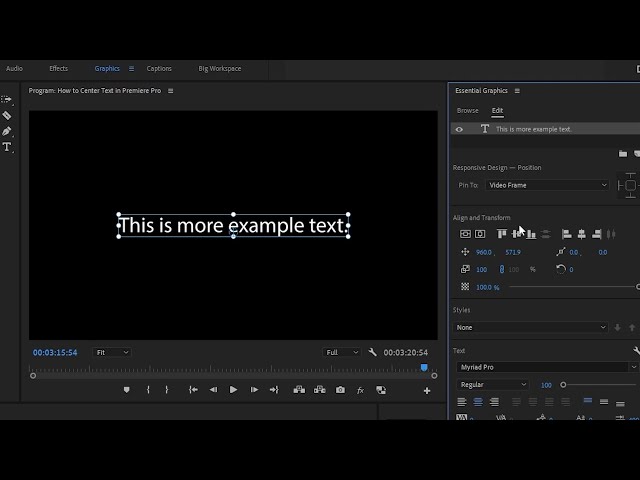This screenshot has height=480, width=640.
Task: Click Step Forward one frame button
Action: pyautogui.click(x=254, y=390)
